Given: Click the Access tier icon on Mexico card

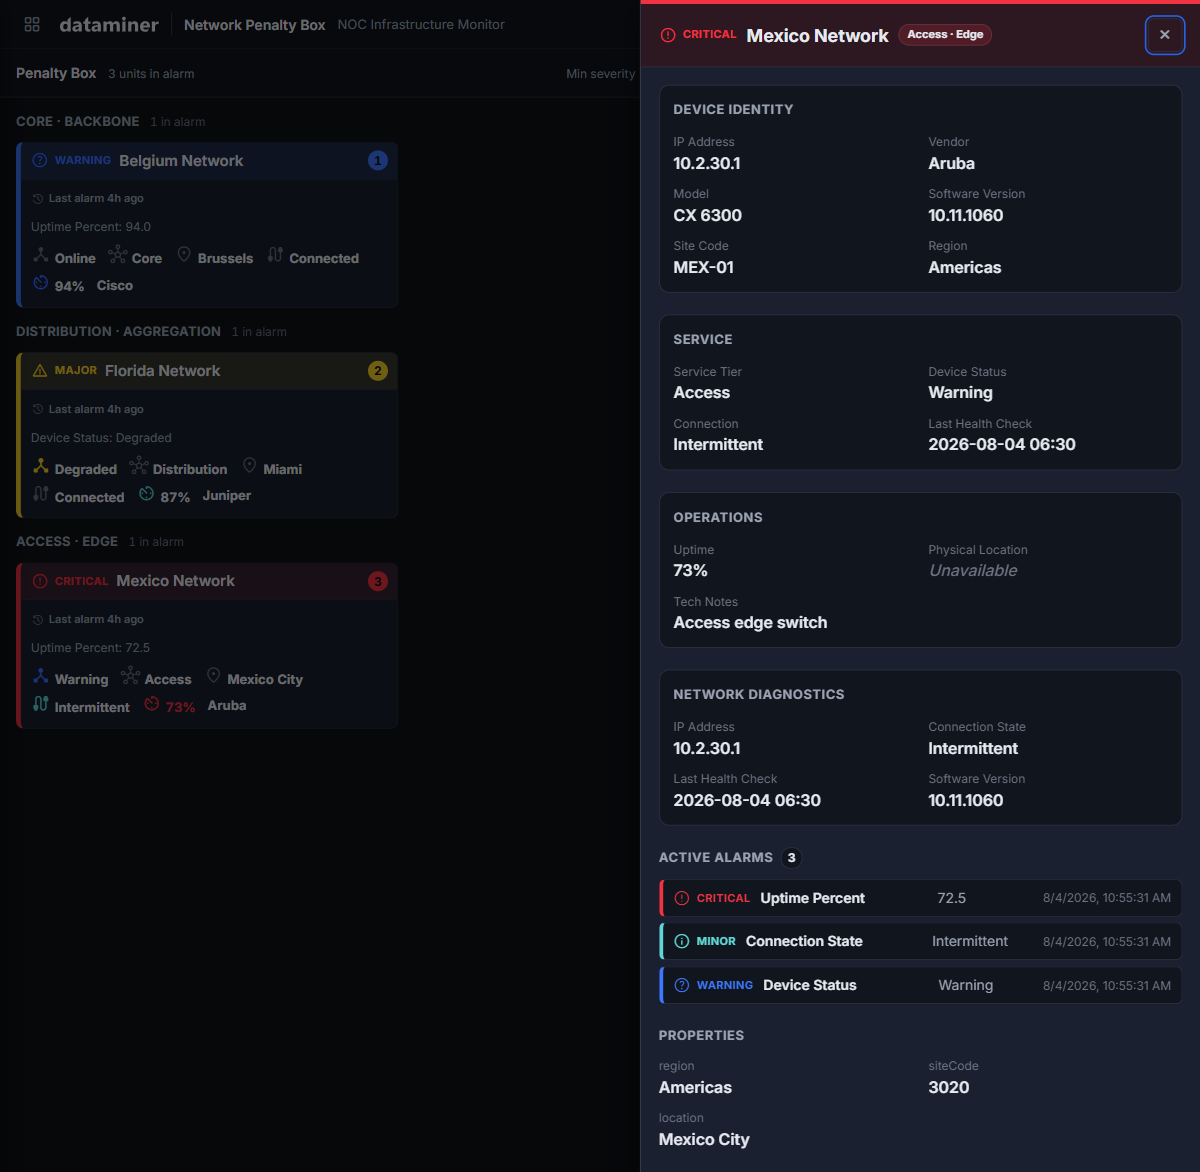Looking at the screenshot, I should 131,676.
